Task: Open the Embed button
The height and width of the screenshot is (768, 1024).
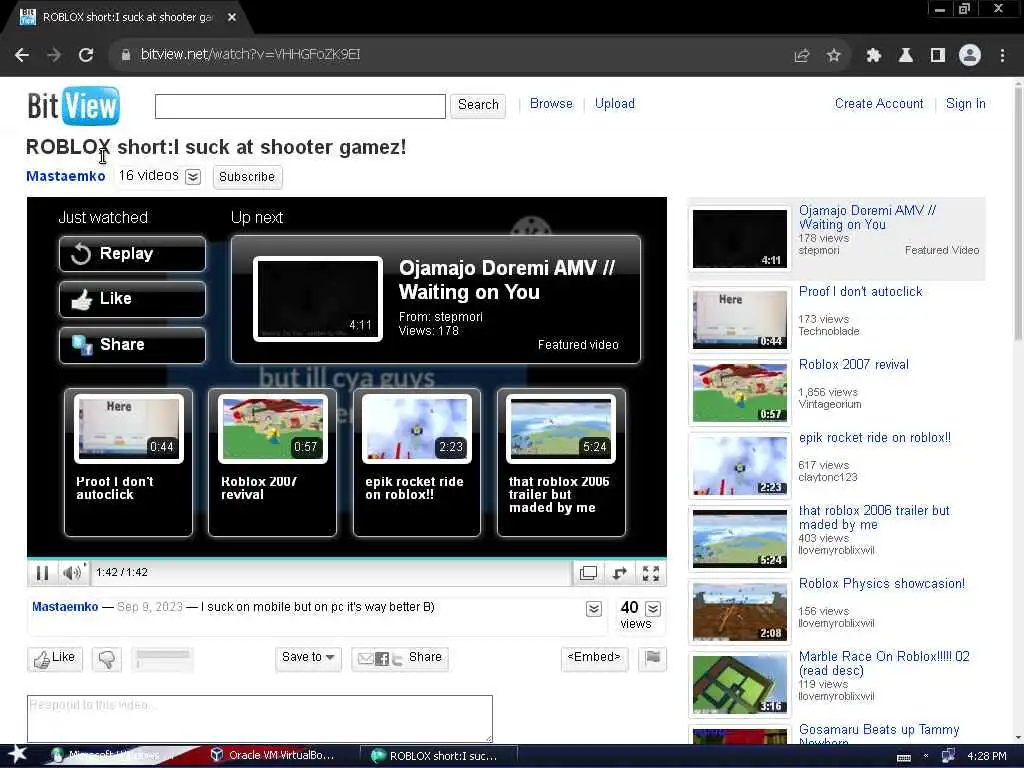Action: 594,658
